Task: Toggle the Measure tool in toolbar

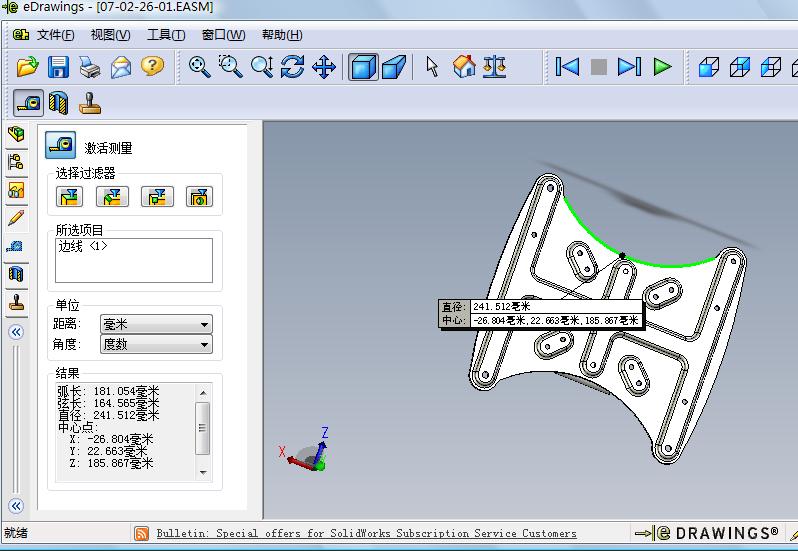Action: click(28, 103)
